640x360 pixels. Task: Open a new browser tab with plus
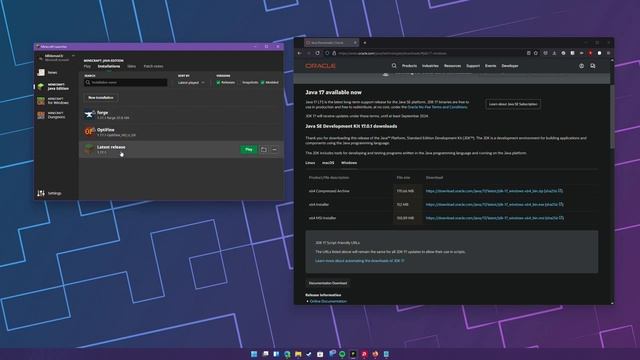364,42
